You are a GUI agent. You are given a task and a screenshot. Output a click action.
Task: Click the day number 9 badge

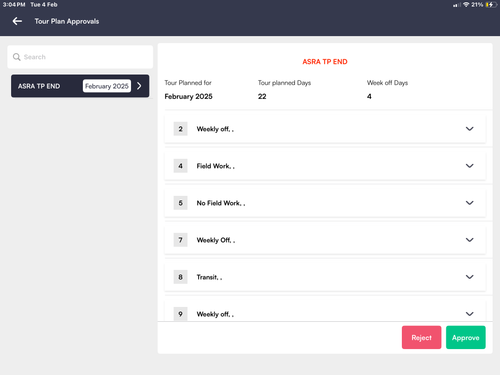(x=180, y=314)
